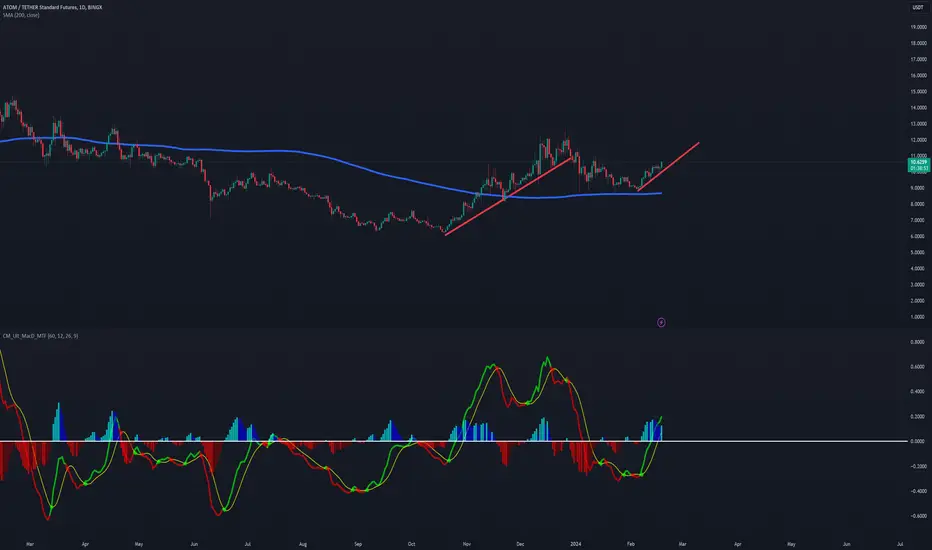Open the CM_Ult_MacD_MTF indicator legend
Image resolution: width=932 pixels, height=550 pixels.
tap(40, 336)
